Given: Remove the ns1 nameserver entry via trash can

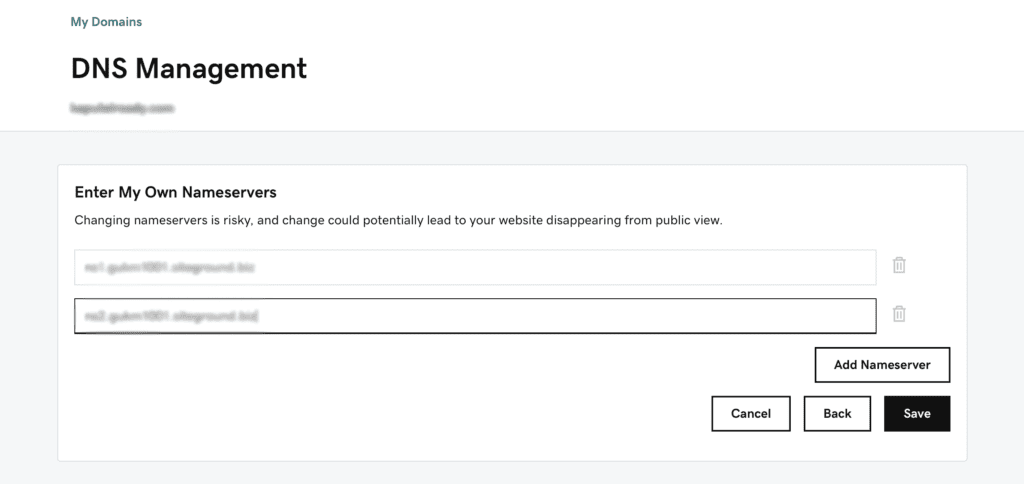Looking at the screenshot, I should pos(899,265).
